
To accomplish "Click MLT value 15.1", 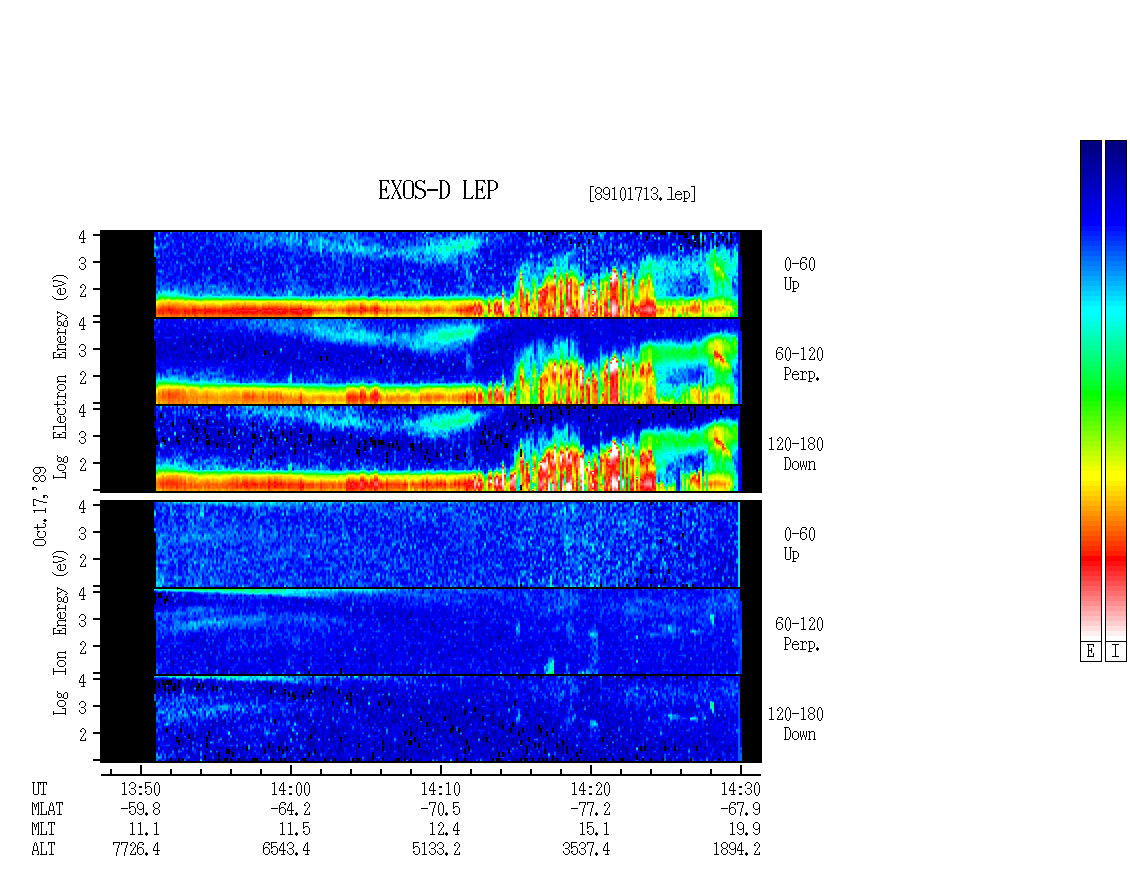I will pyautogui.click(x=594, y=830).
